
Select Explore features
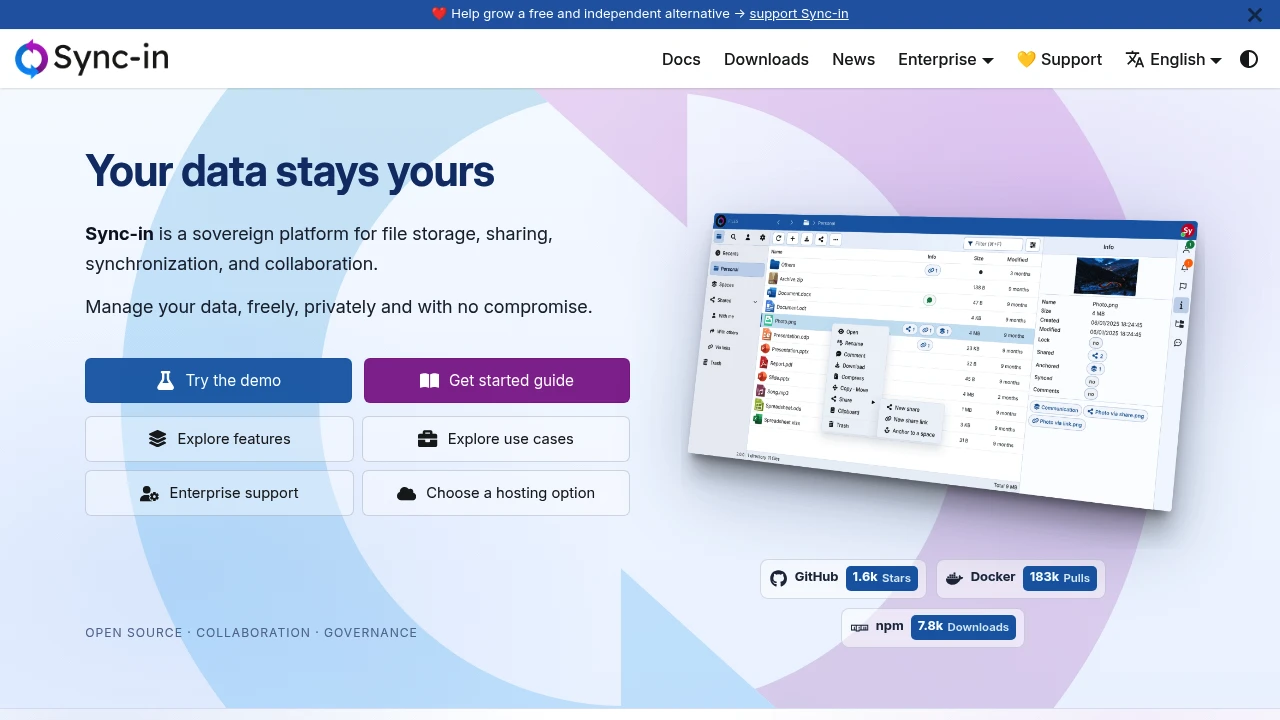219,439
